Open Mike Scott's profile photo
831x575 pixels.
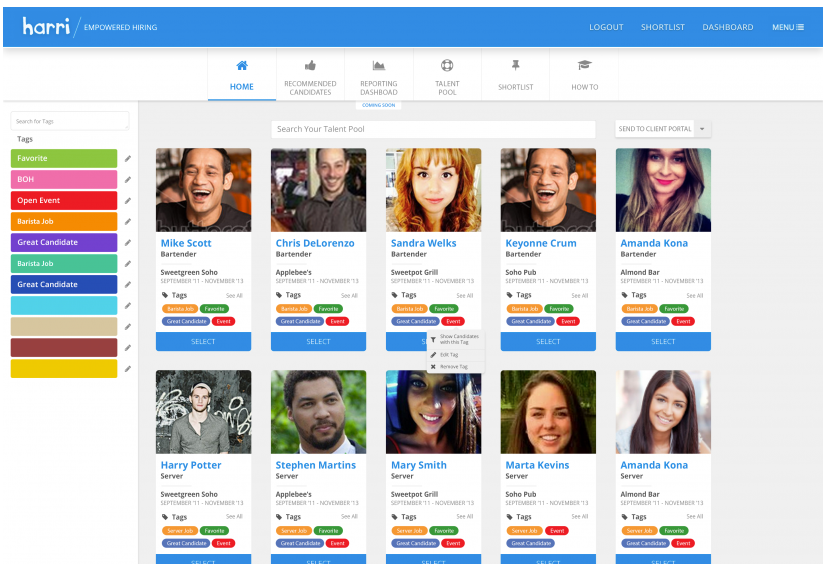(204, 190)
